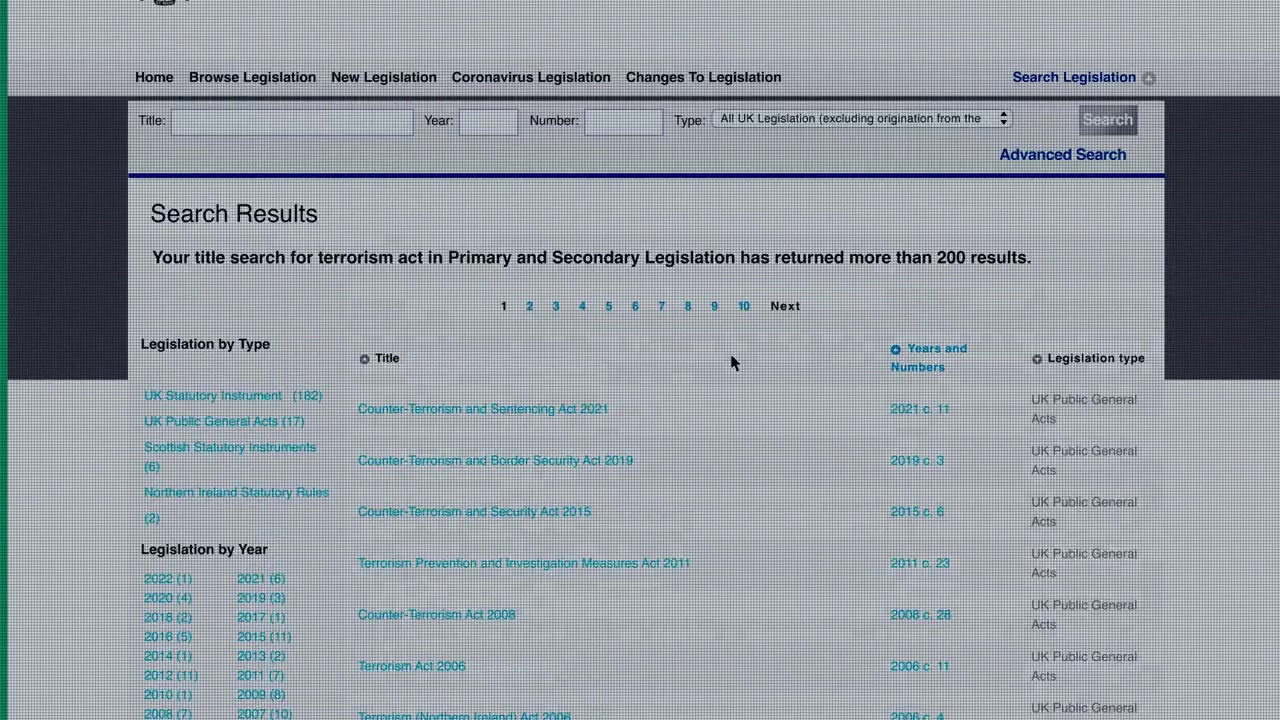1280x720 pixels.
Task: Expand the Search Legislation plus icon
Action: click(1149, 78)
